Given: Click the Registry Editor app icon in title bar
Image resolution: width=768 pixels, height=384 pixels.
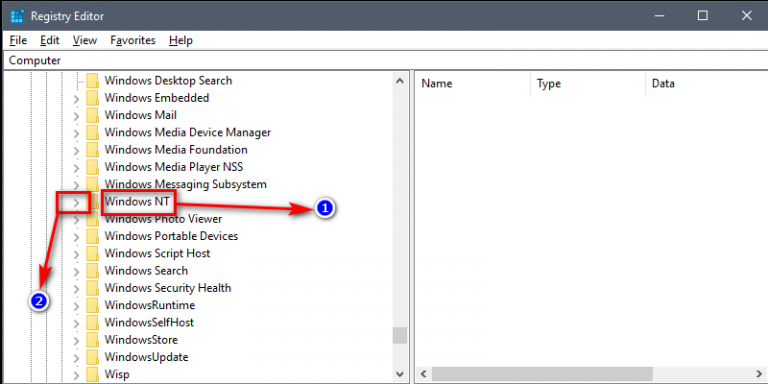Looking at the screenshot, I should (17, 16).
